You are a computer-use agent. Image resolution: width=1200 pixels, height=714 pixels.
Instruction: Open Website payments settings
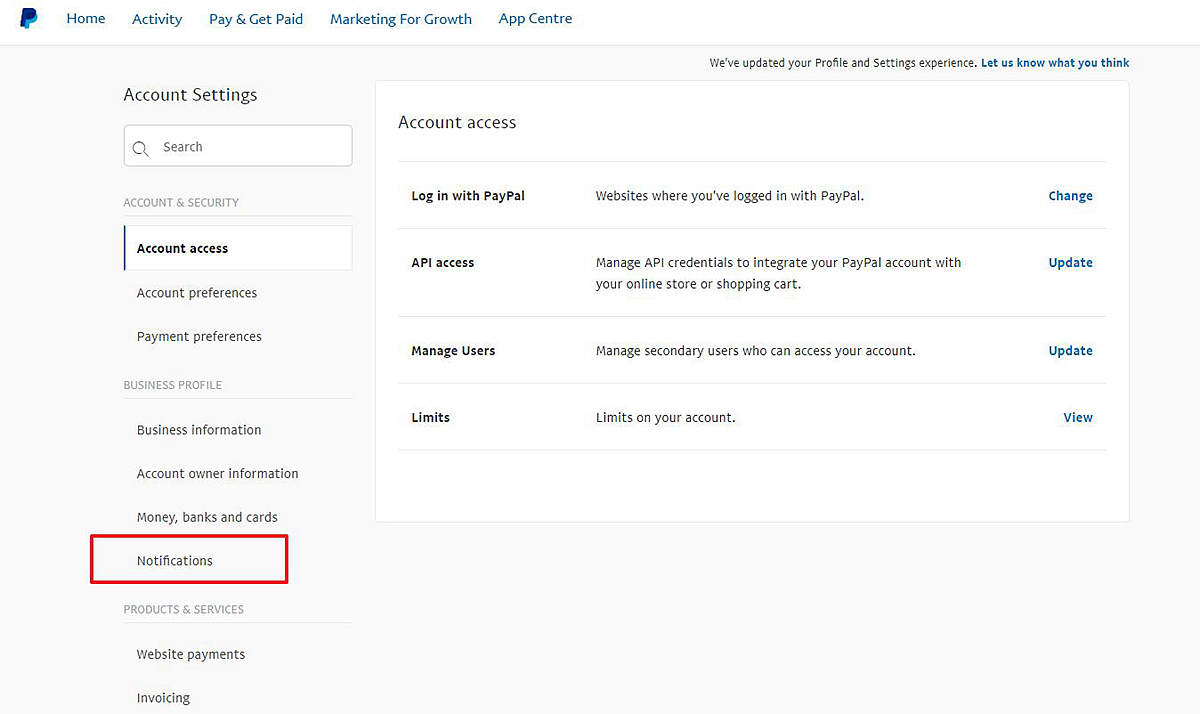pos(190,653)
